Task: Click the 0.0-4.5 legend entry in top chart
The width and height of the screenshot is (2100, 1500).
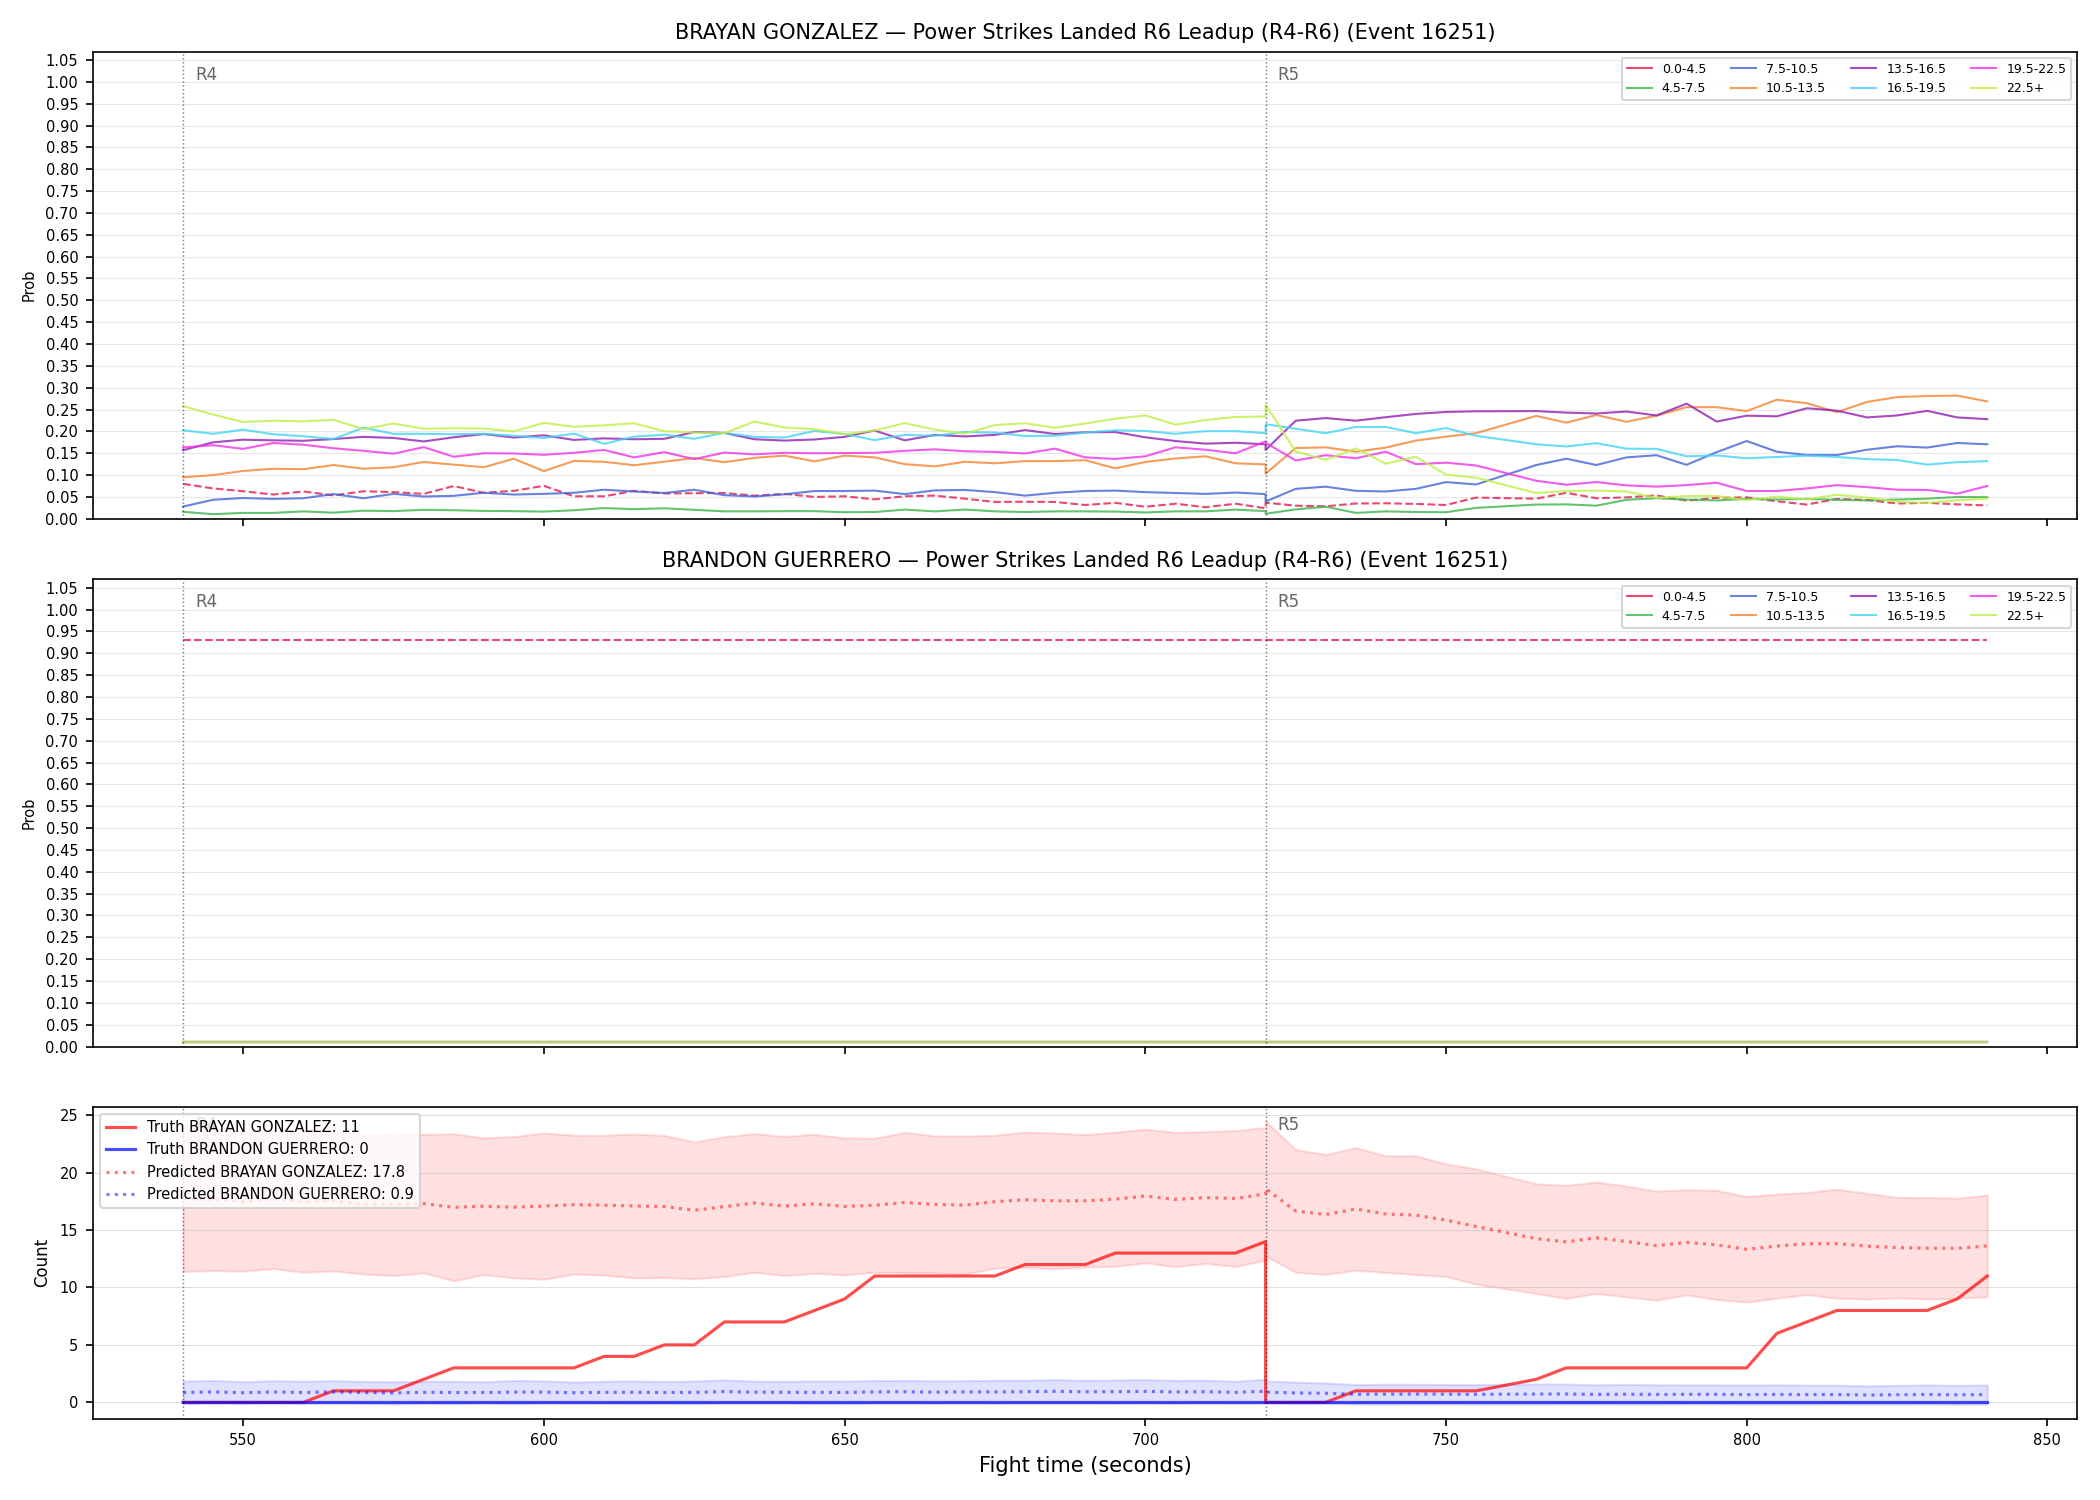Action: click(1666, 69)
